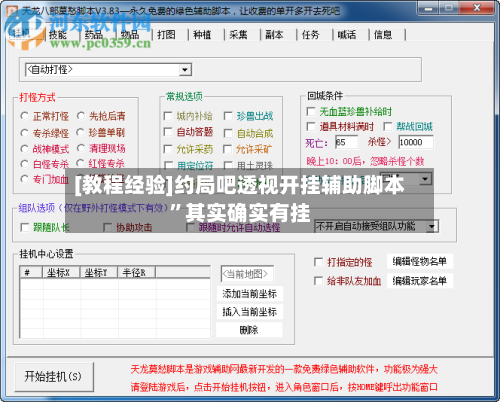
Task: Click the 半径R column header
Action: click(136, 272)
